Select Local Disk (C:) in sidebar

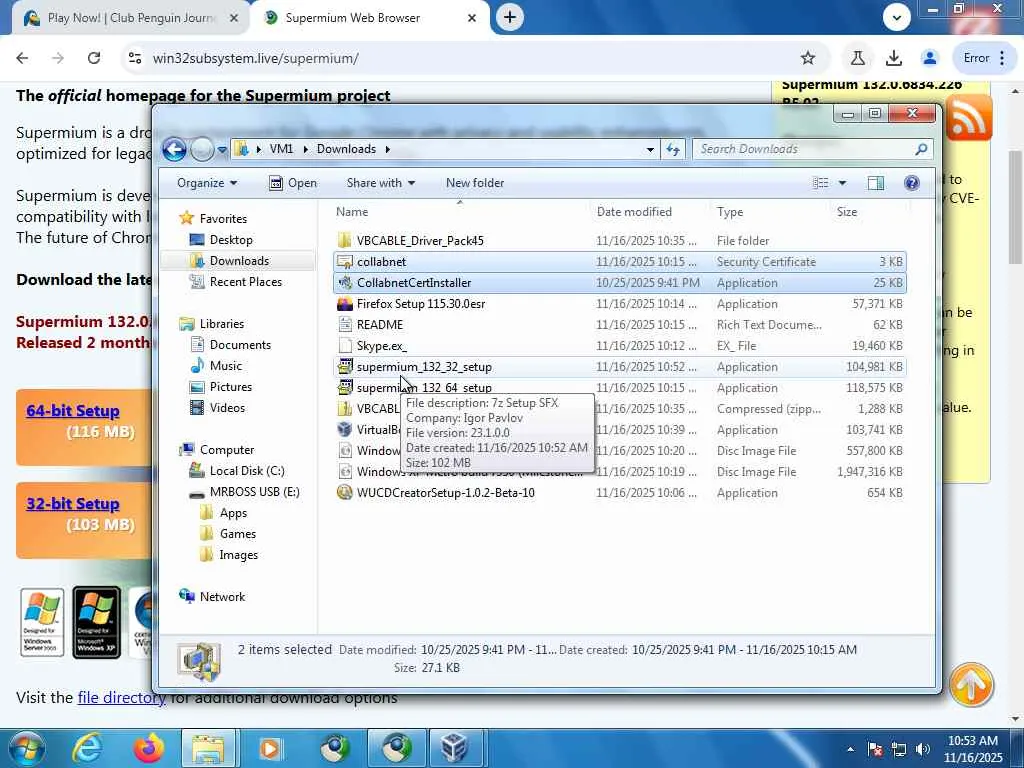[237, 470]
